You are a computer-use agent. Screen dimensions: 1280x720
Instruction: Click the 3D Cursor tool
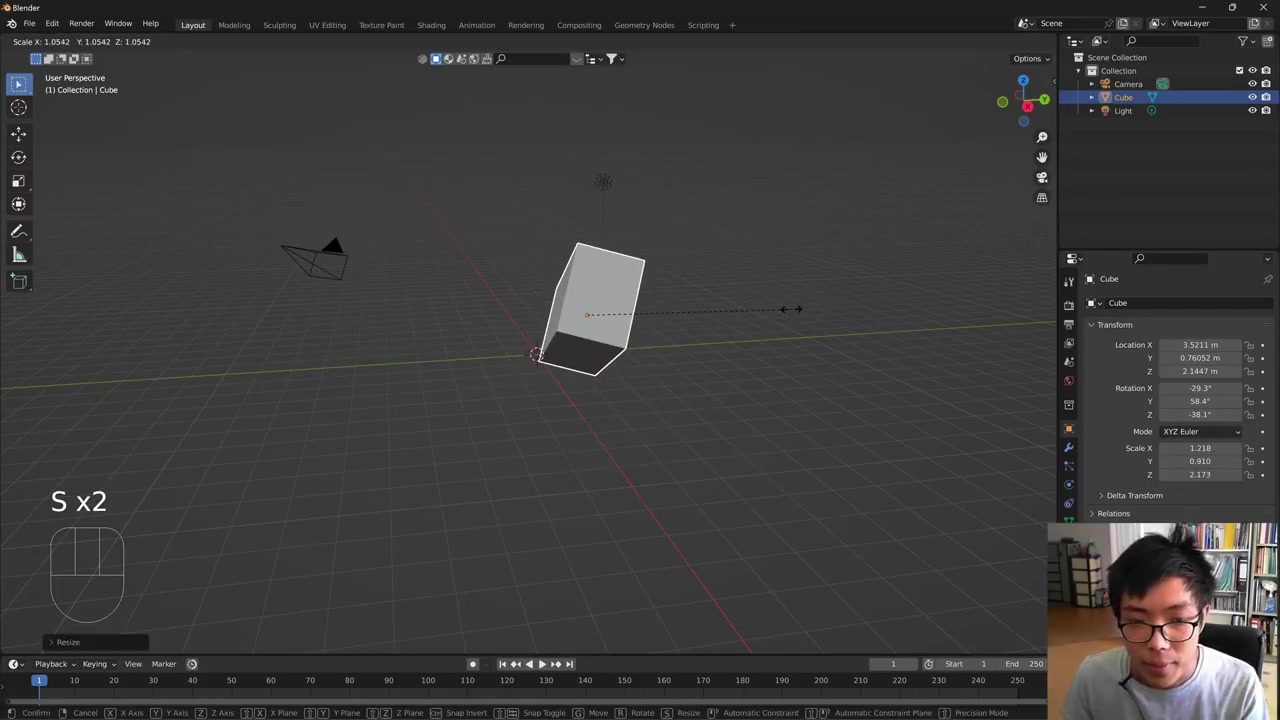point(18,108)
